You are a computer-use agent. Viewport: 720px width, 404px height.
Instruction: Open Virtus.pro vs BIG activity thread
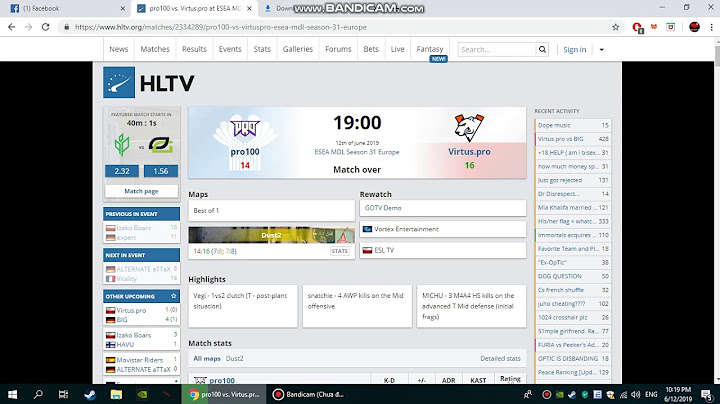click(x=573, y=139)
